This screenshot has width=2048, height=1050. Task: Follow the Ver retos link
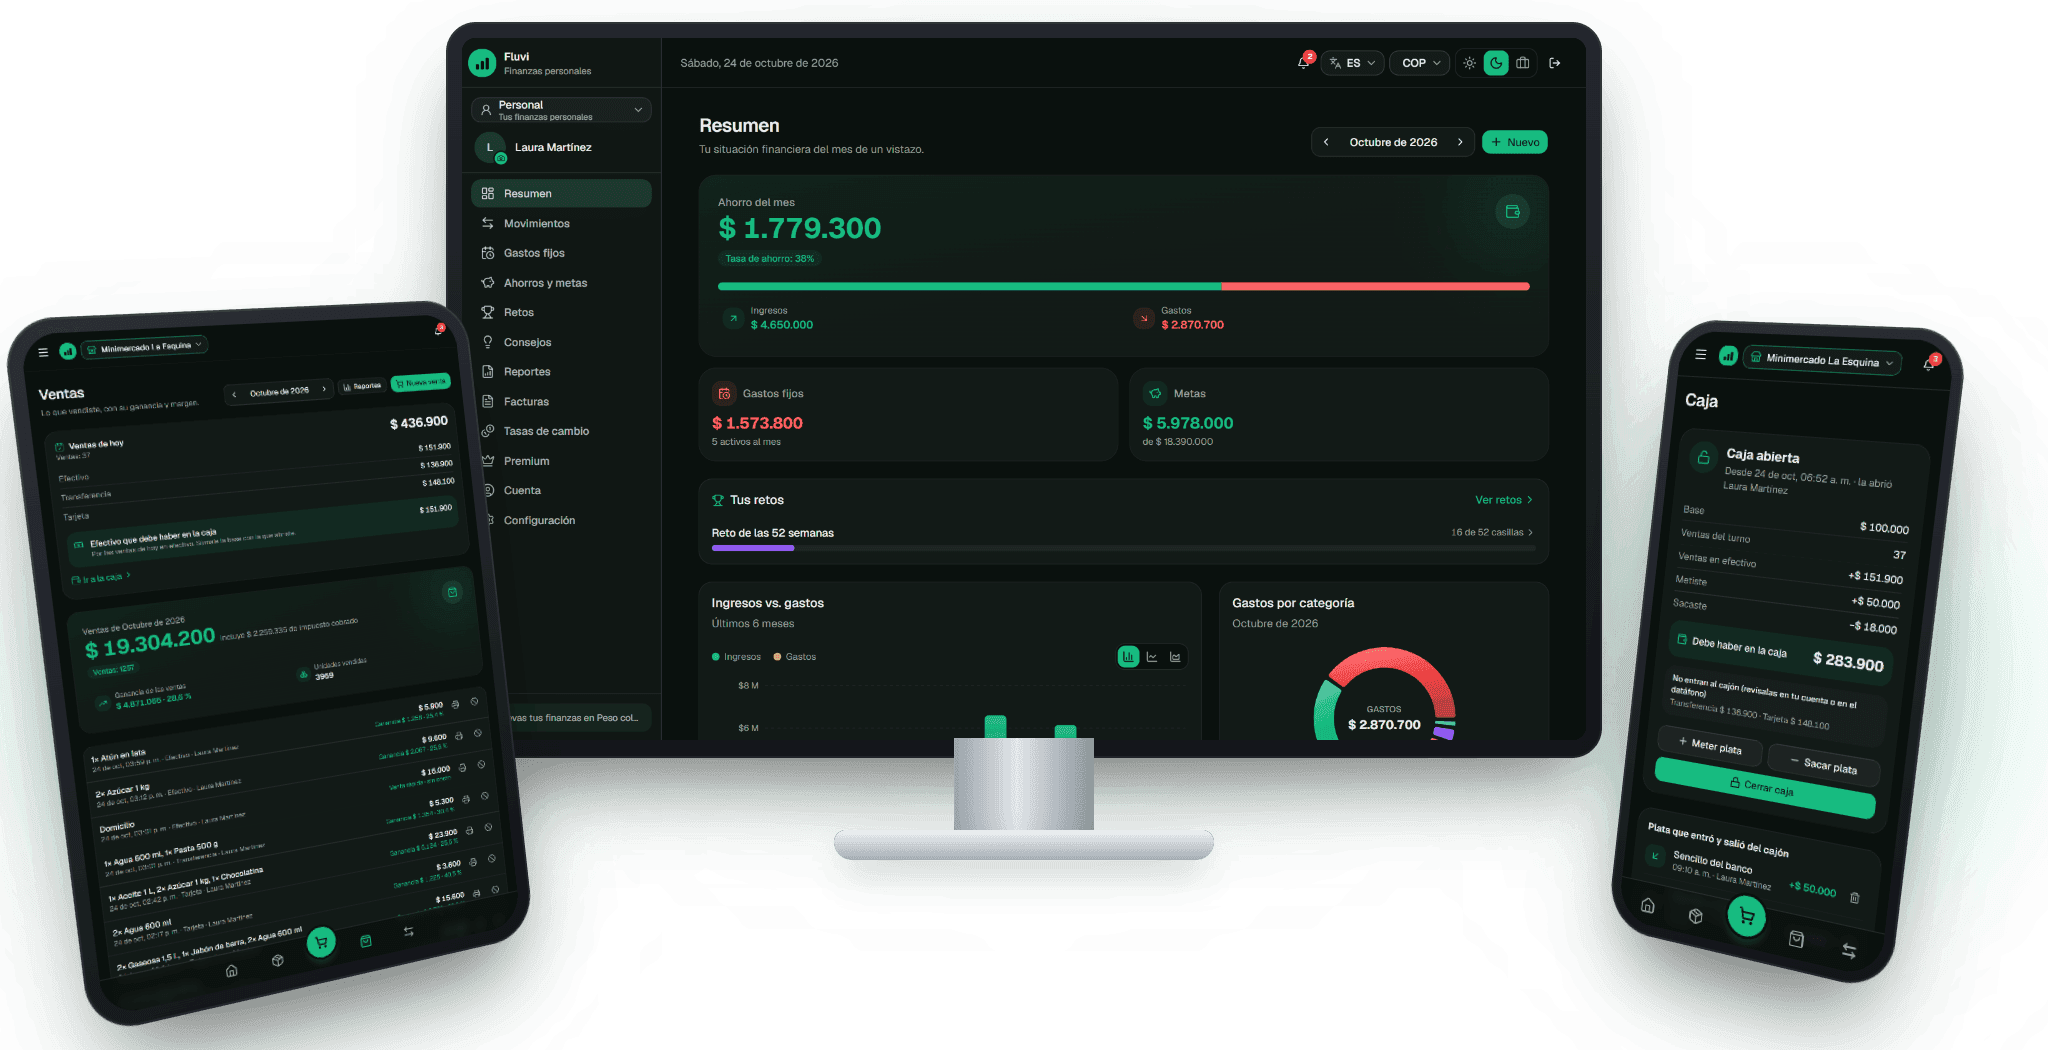(x=1503, y=500)
